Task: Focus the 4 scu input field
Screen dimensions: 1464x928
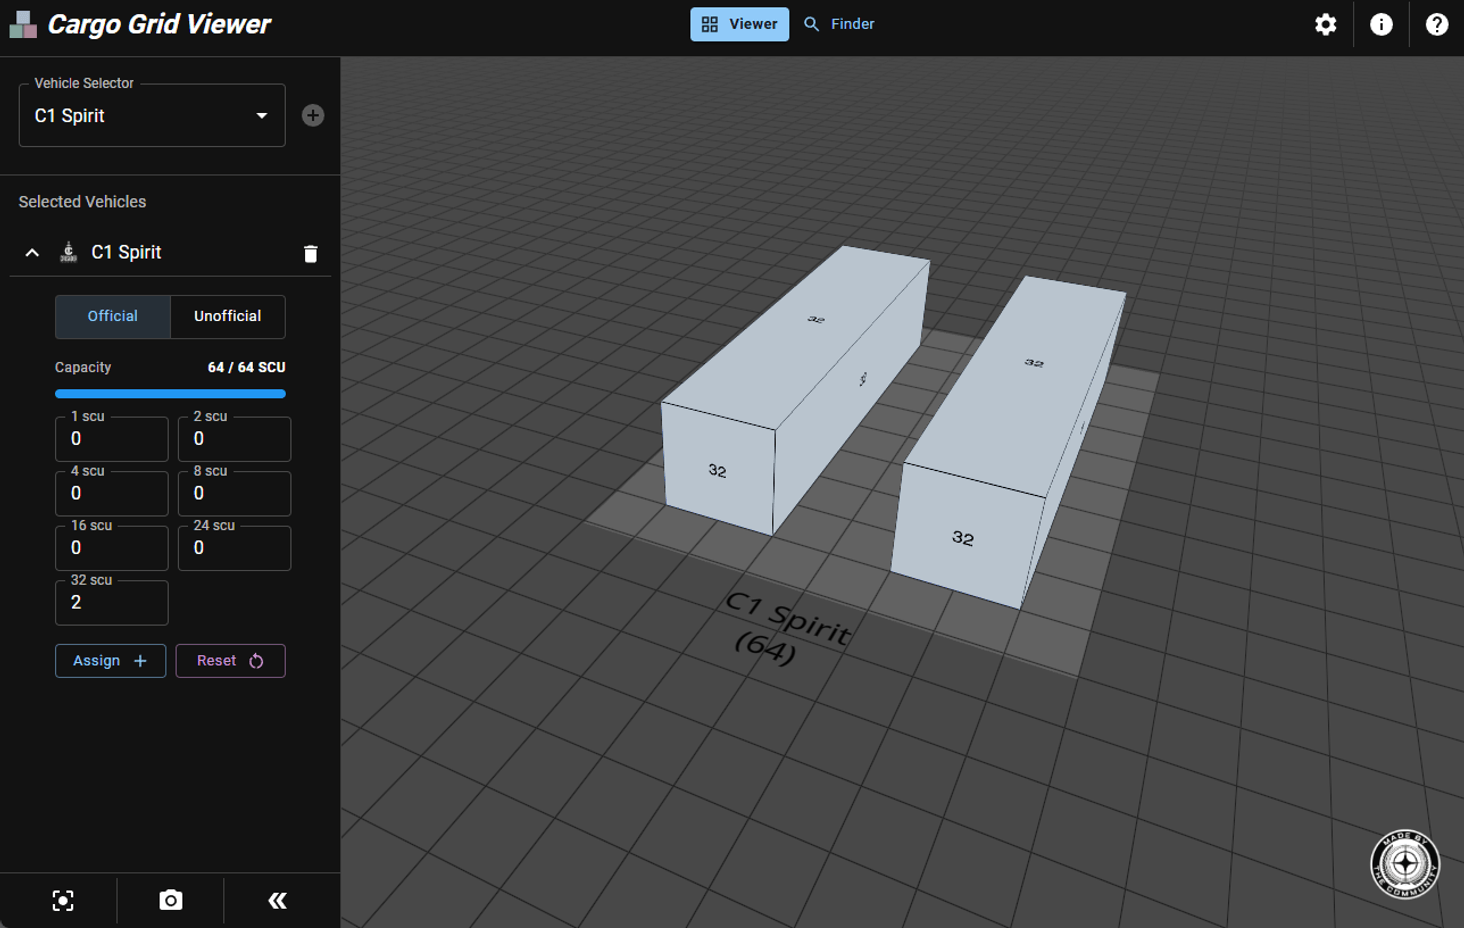Action: click(112, 493)
